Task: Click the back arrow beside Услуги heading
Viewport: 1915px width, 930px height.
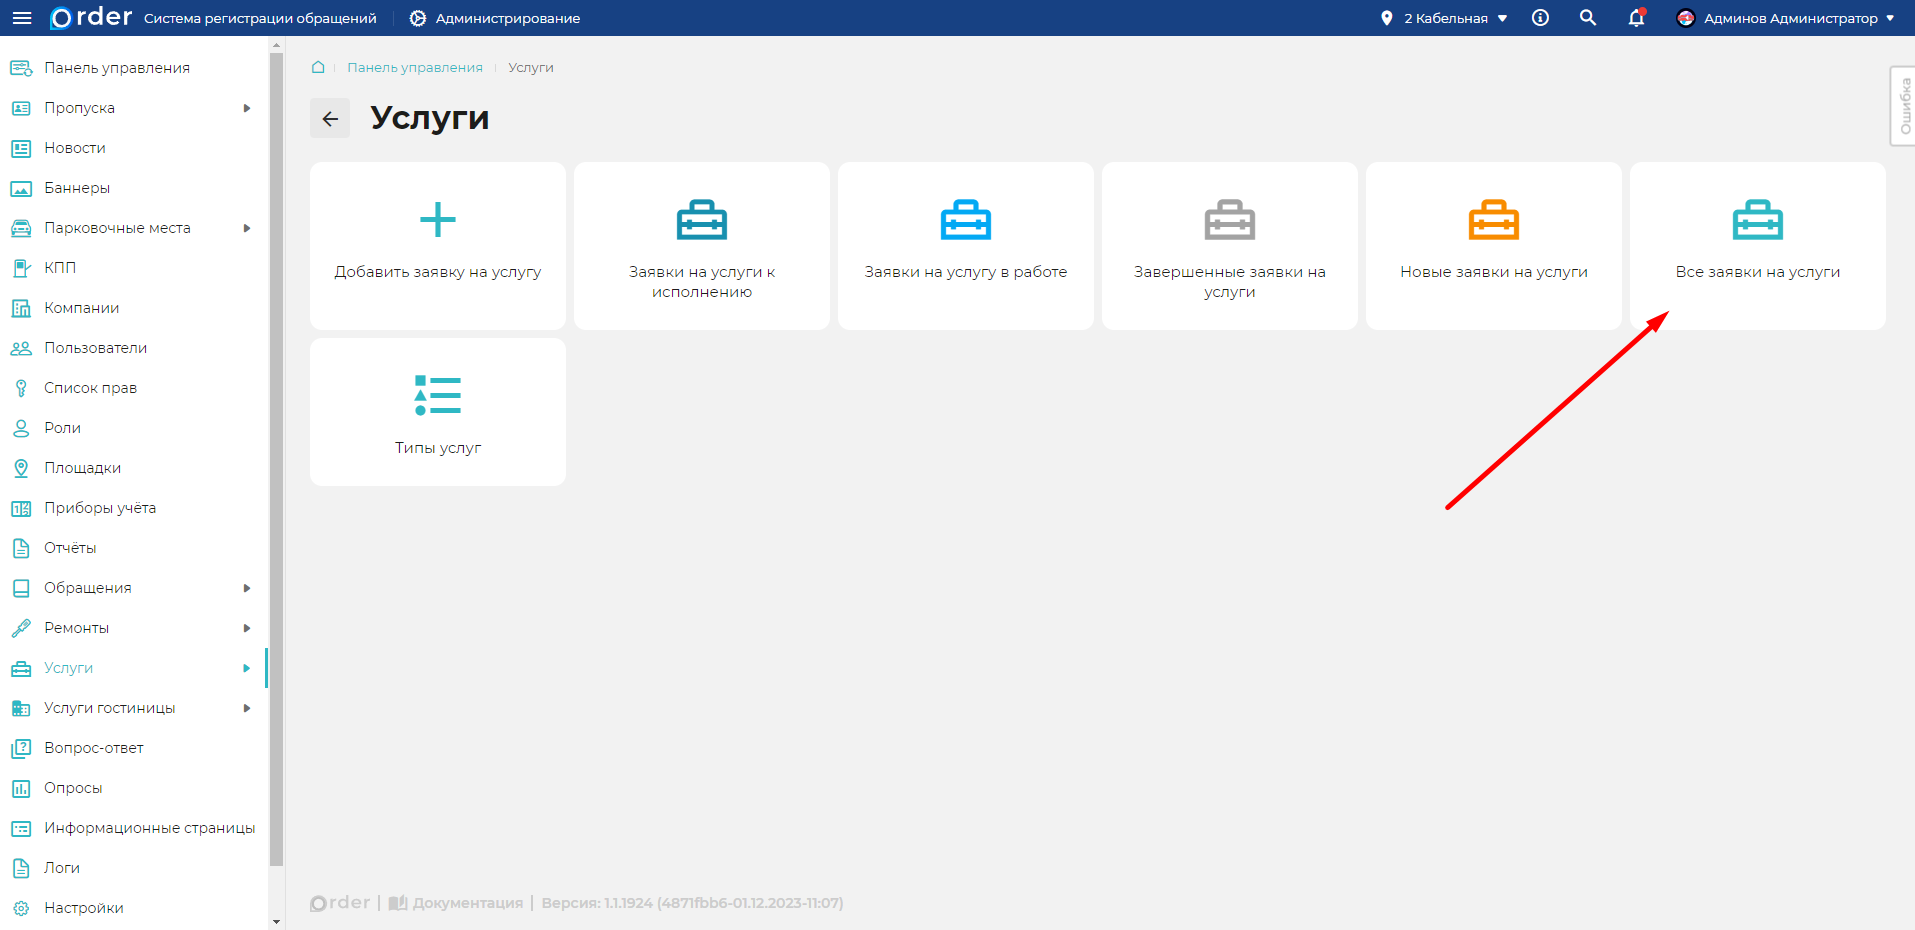Action: point(330,119)
